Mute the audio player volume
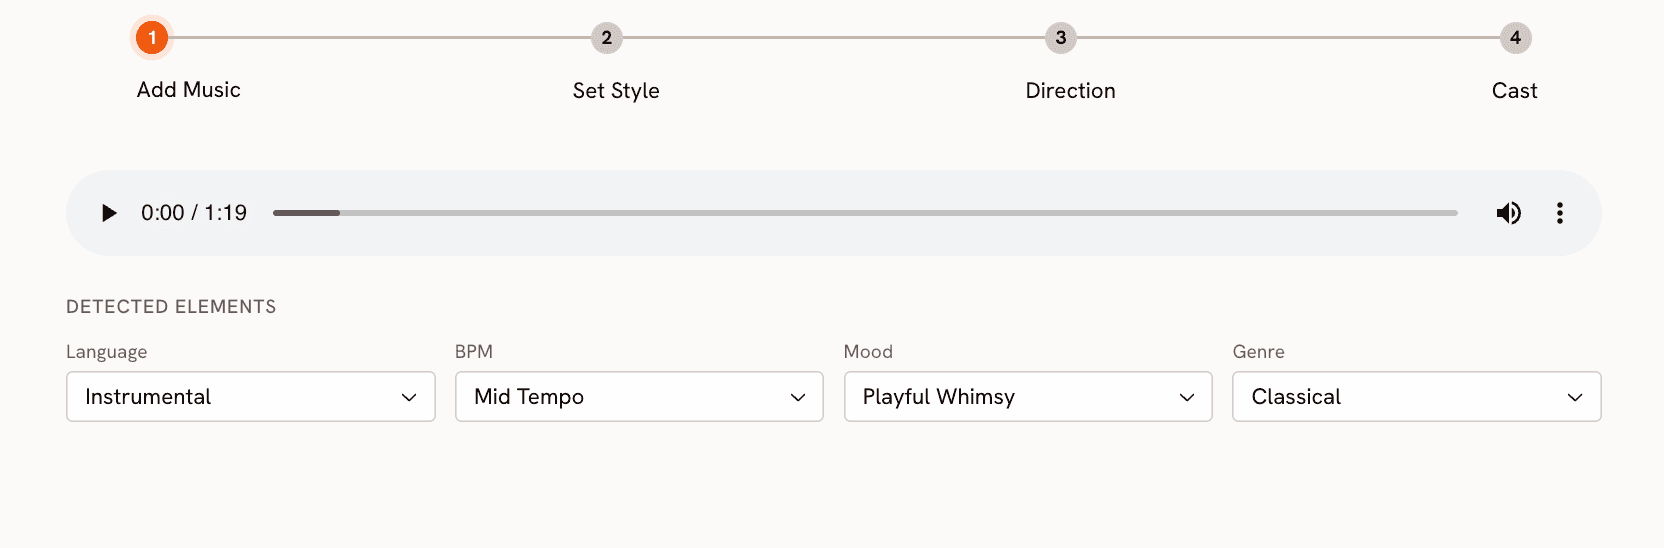The image size is (1664, 548). click(1508, 213)
